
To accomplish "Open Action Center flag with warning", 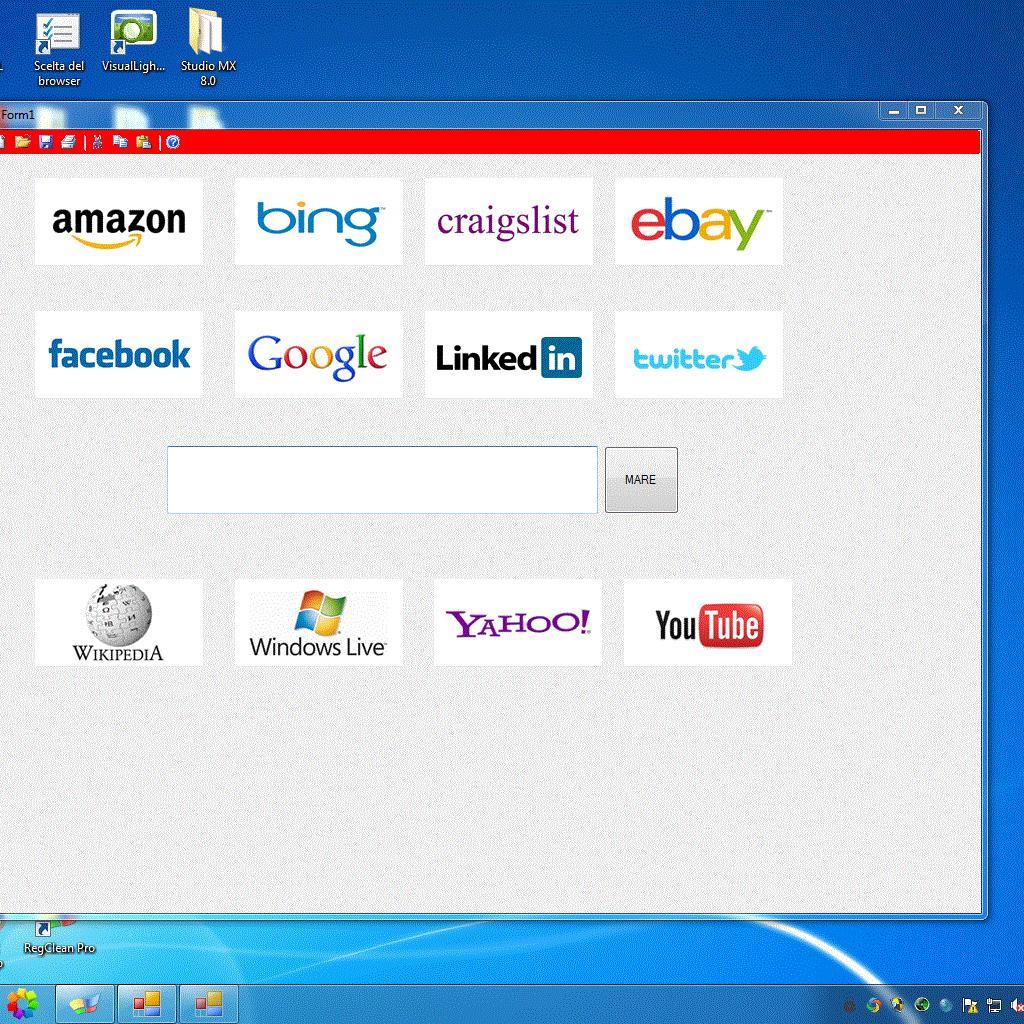I will point(970,1006).
